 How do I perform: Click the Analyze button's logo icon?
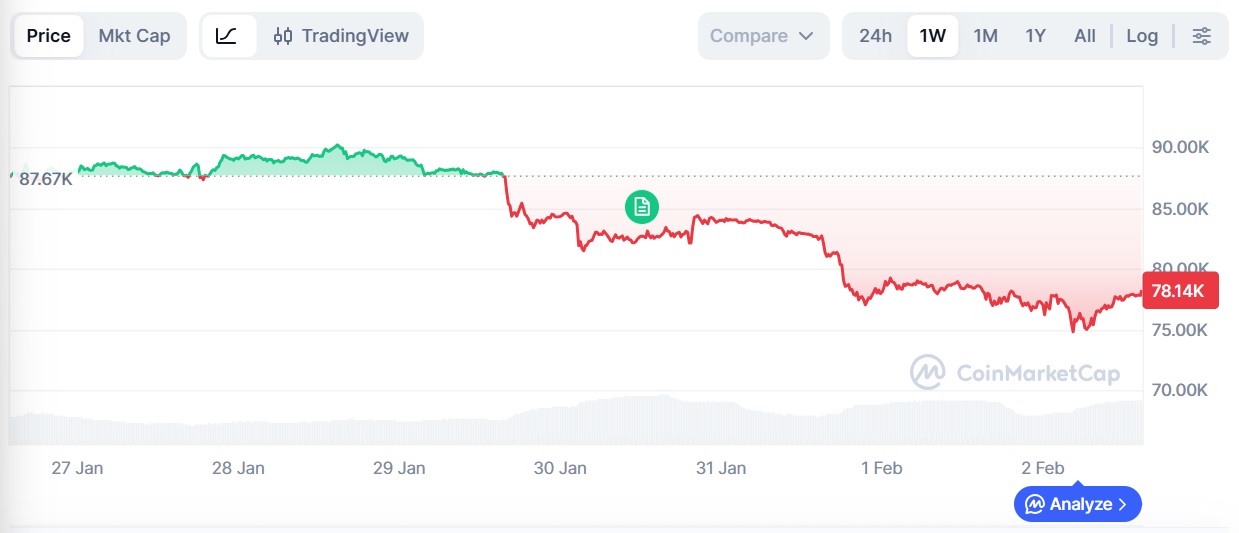[x=1035, y=504]
